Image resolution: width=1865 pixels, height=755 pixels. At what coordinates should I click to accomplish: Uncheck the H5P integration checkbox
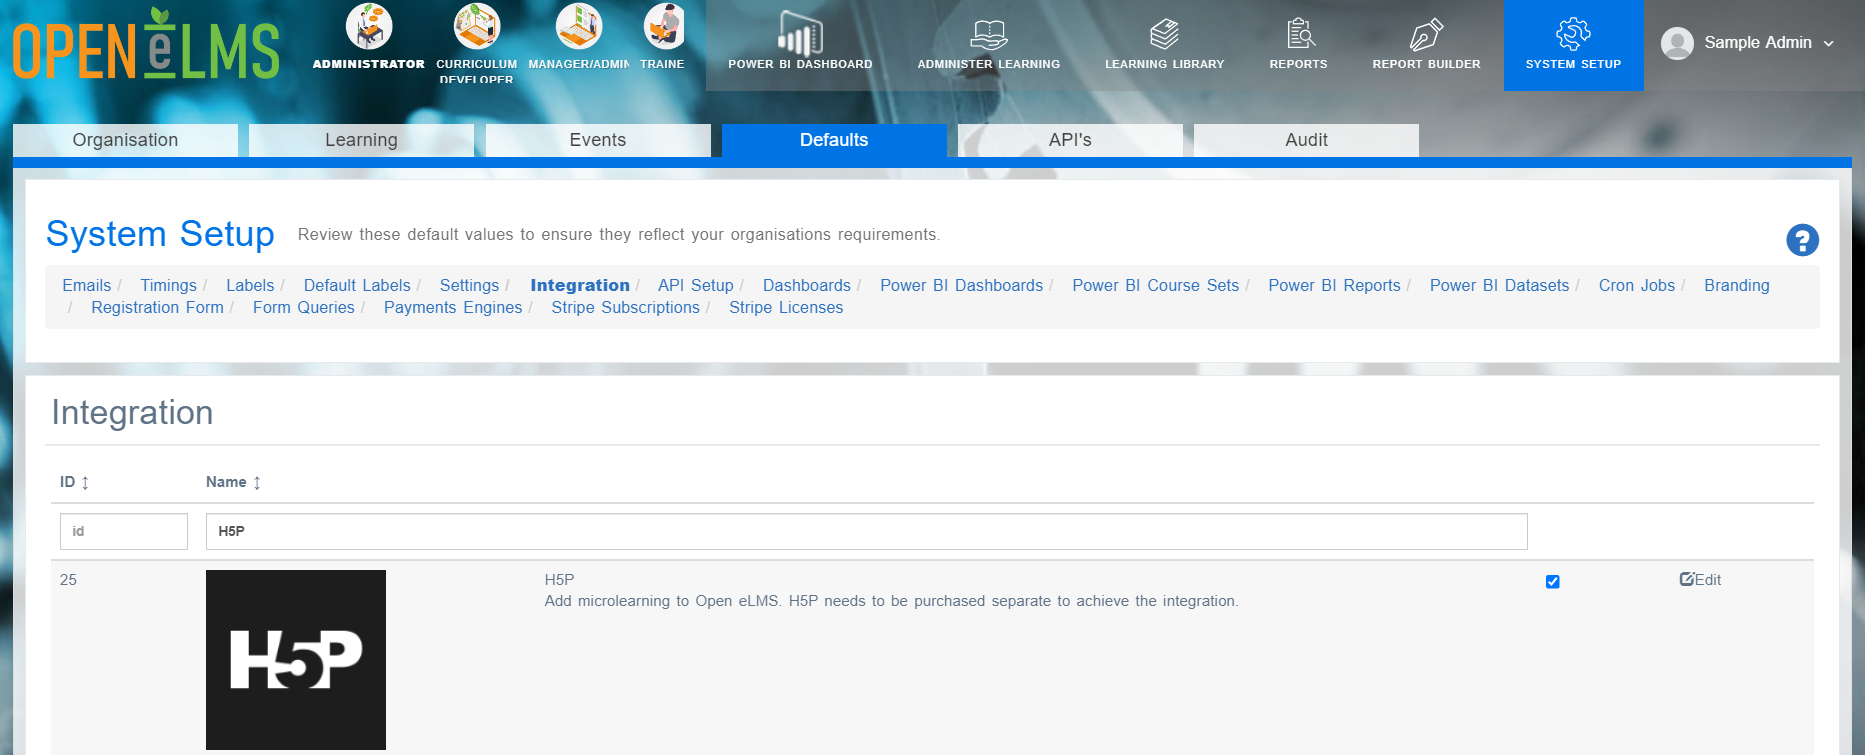point(1552,582)
